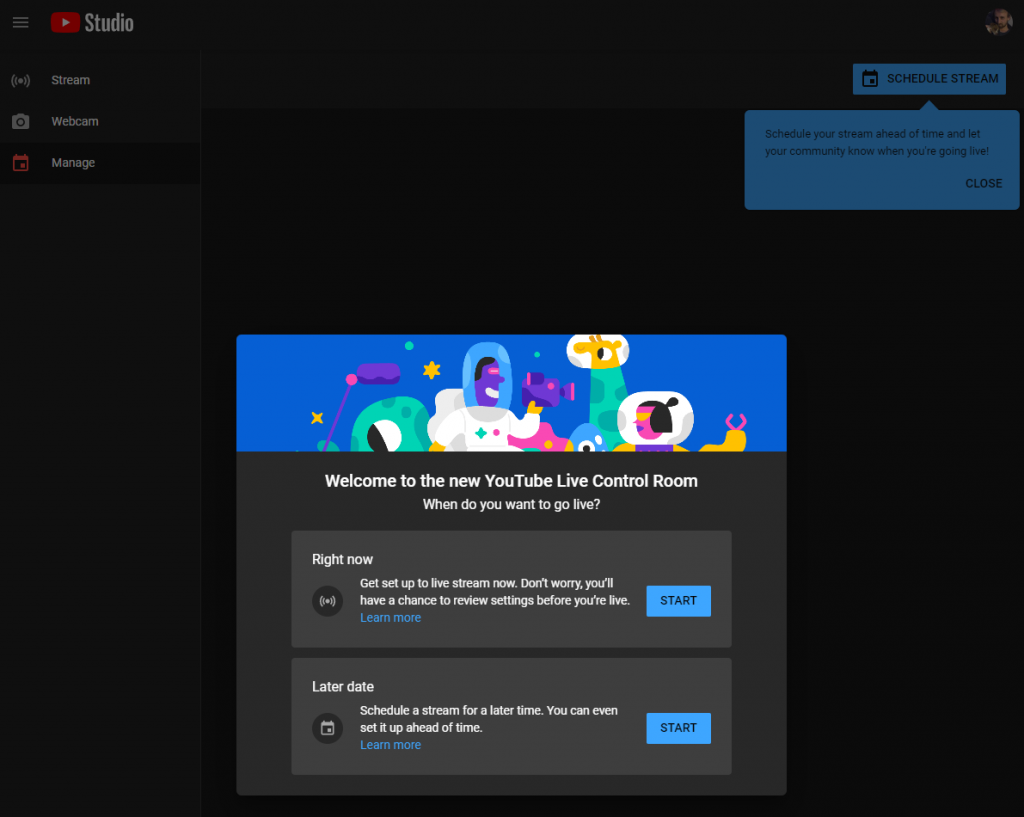The image size is (1024, 817).
Task: Click the Webcam camera icon in sidebar
Action: point(20,121)
